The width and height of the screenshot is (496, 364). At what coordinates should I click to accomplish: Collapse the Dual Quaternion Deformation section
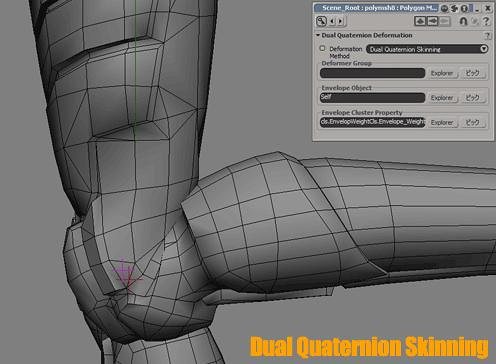pos(318,35)
